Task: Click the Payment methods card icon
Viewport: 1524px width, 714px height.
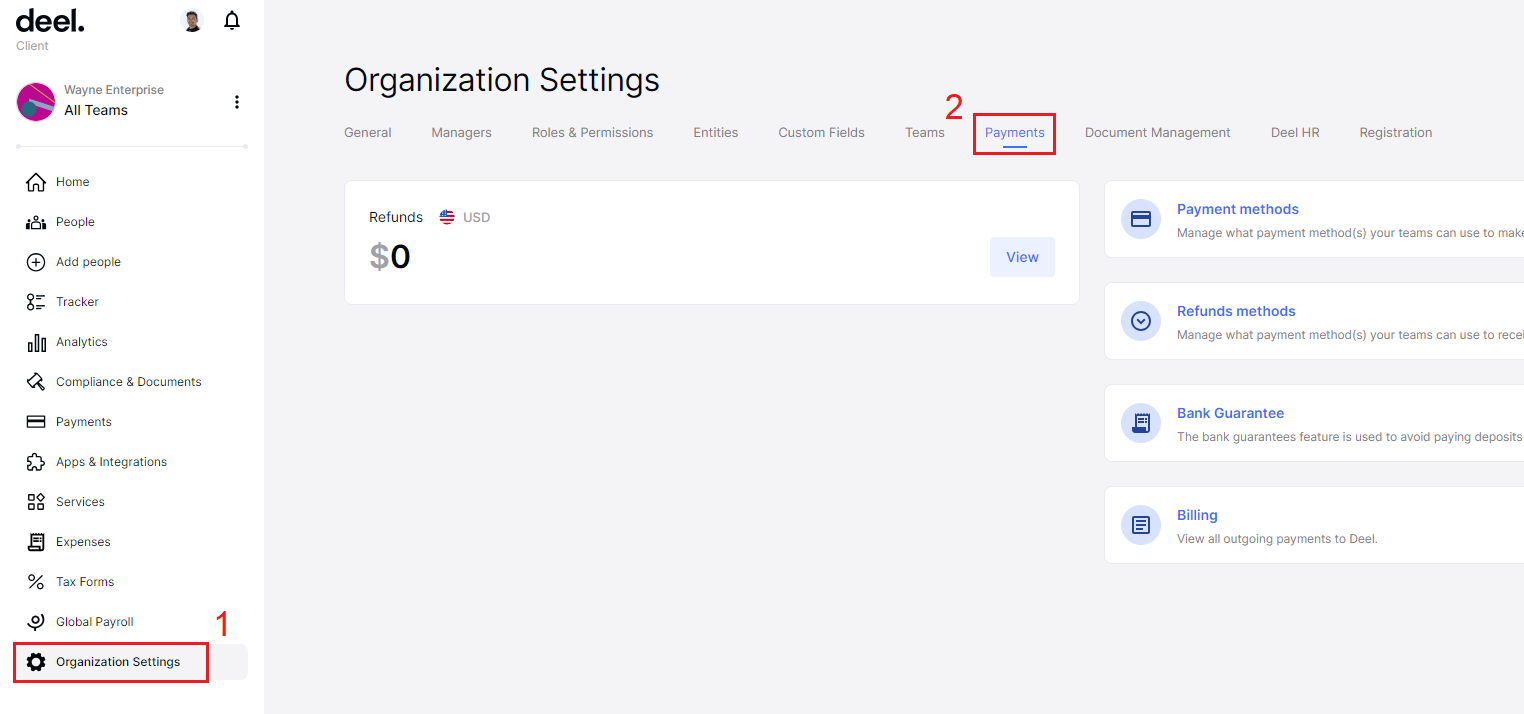Action: [x=1141, y=220]
